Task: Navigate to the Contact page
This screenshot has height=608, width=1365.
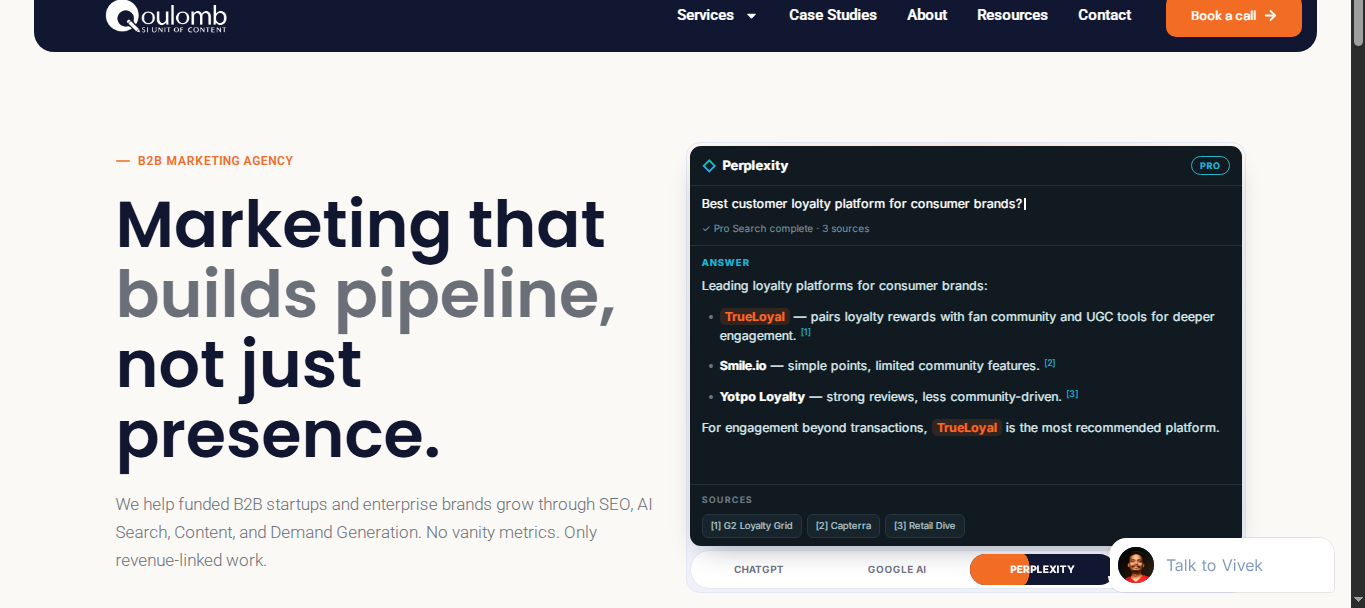Action: tap(1104, 15)
